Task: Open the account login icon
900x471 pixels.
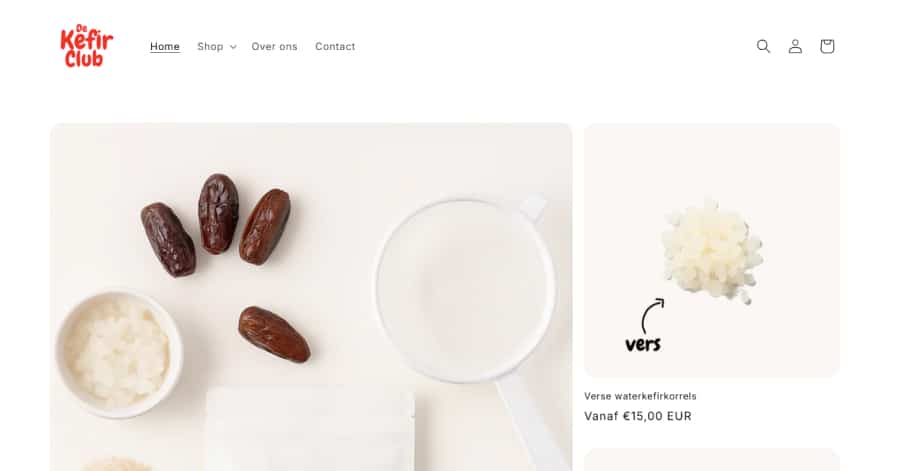Action: point(795,46)
